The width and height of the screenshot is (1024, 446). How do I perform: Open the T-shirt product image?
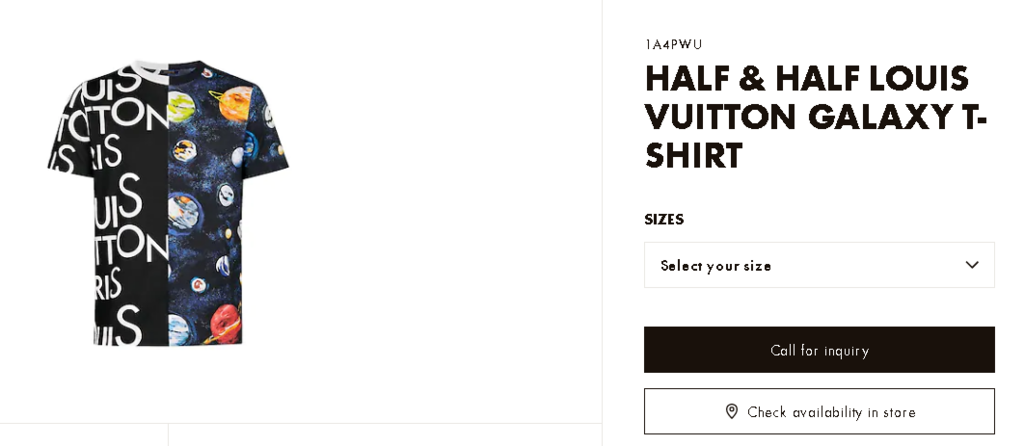click(x=167, y=205)
